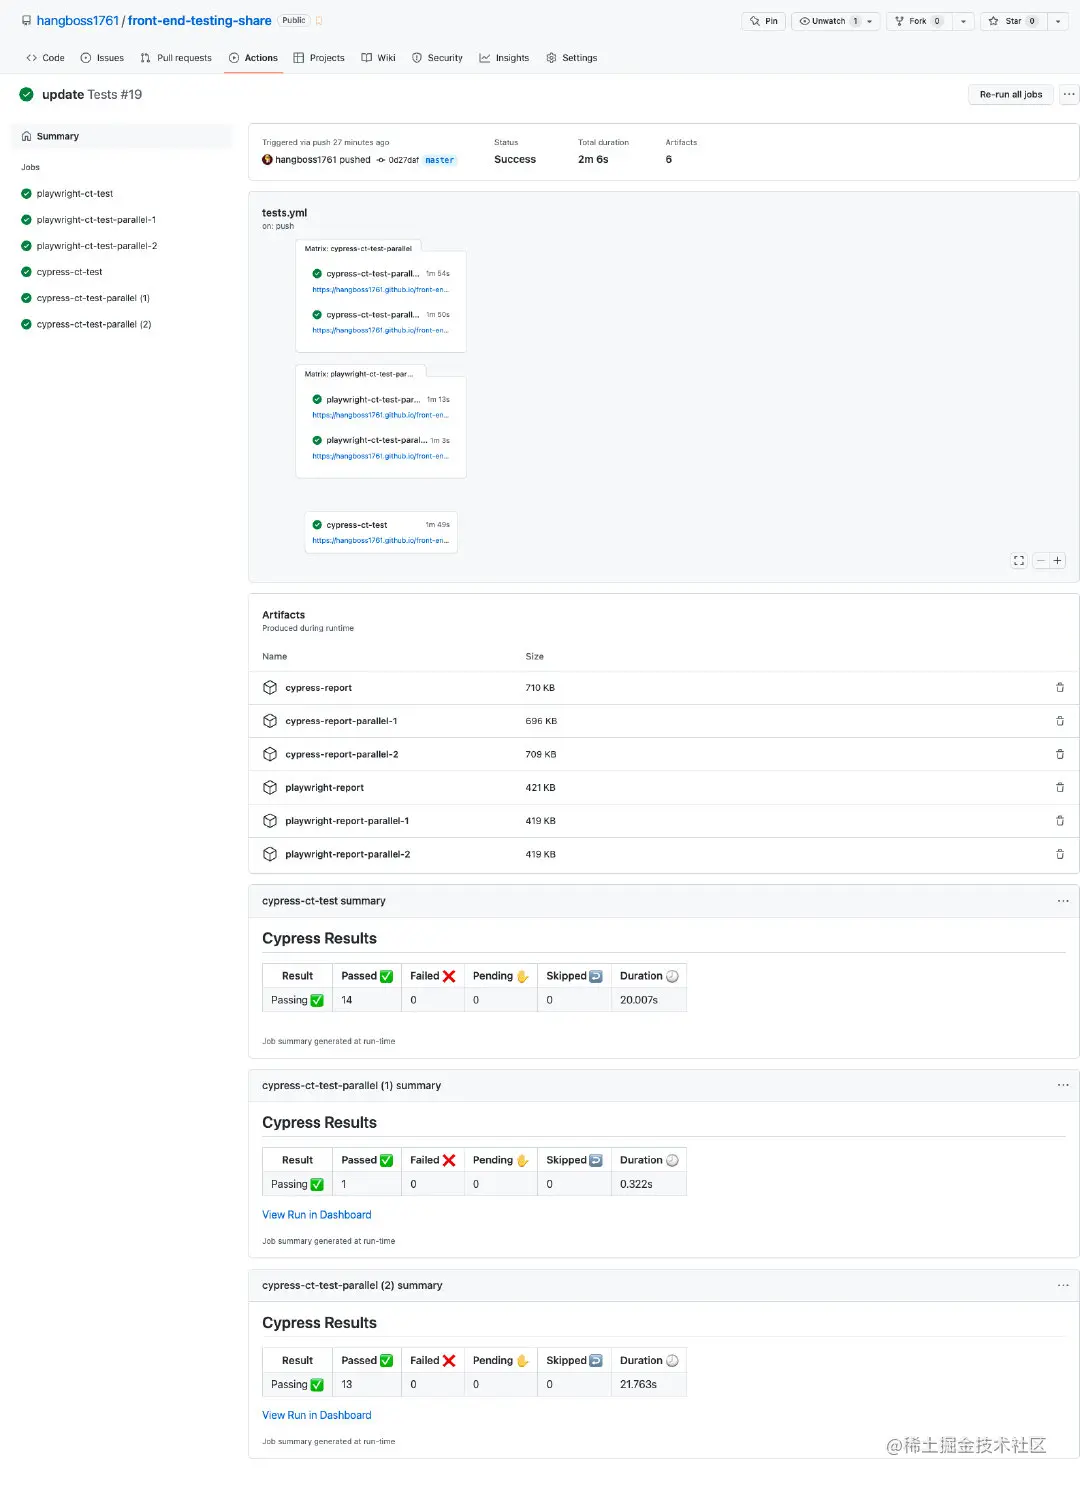Viewport: 1080px width, 1489px height.
Task: Open workflow run options menu
Action: coord(1069,94)
